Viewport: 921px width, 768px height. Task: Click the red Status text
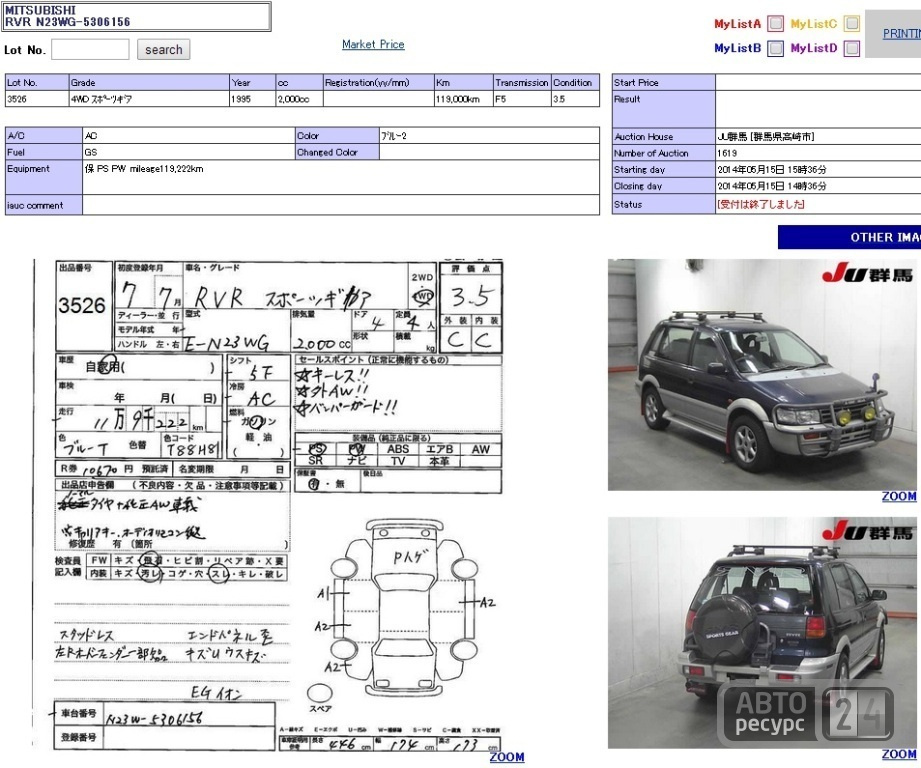tap(761, 204)
